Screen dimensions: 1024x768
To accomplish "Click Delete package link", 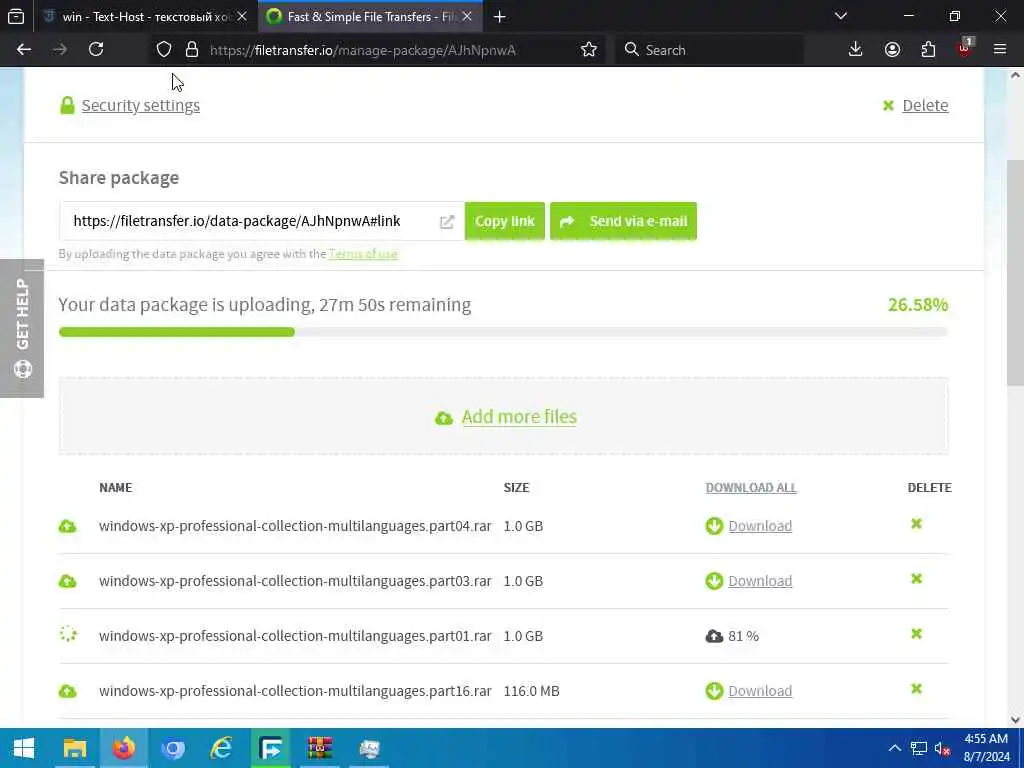I will [925, 105].
